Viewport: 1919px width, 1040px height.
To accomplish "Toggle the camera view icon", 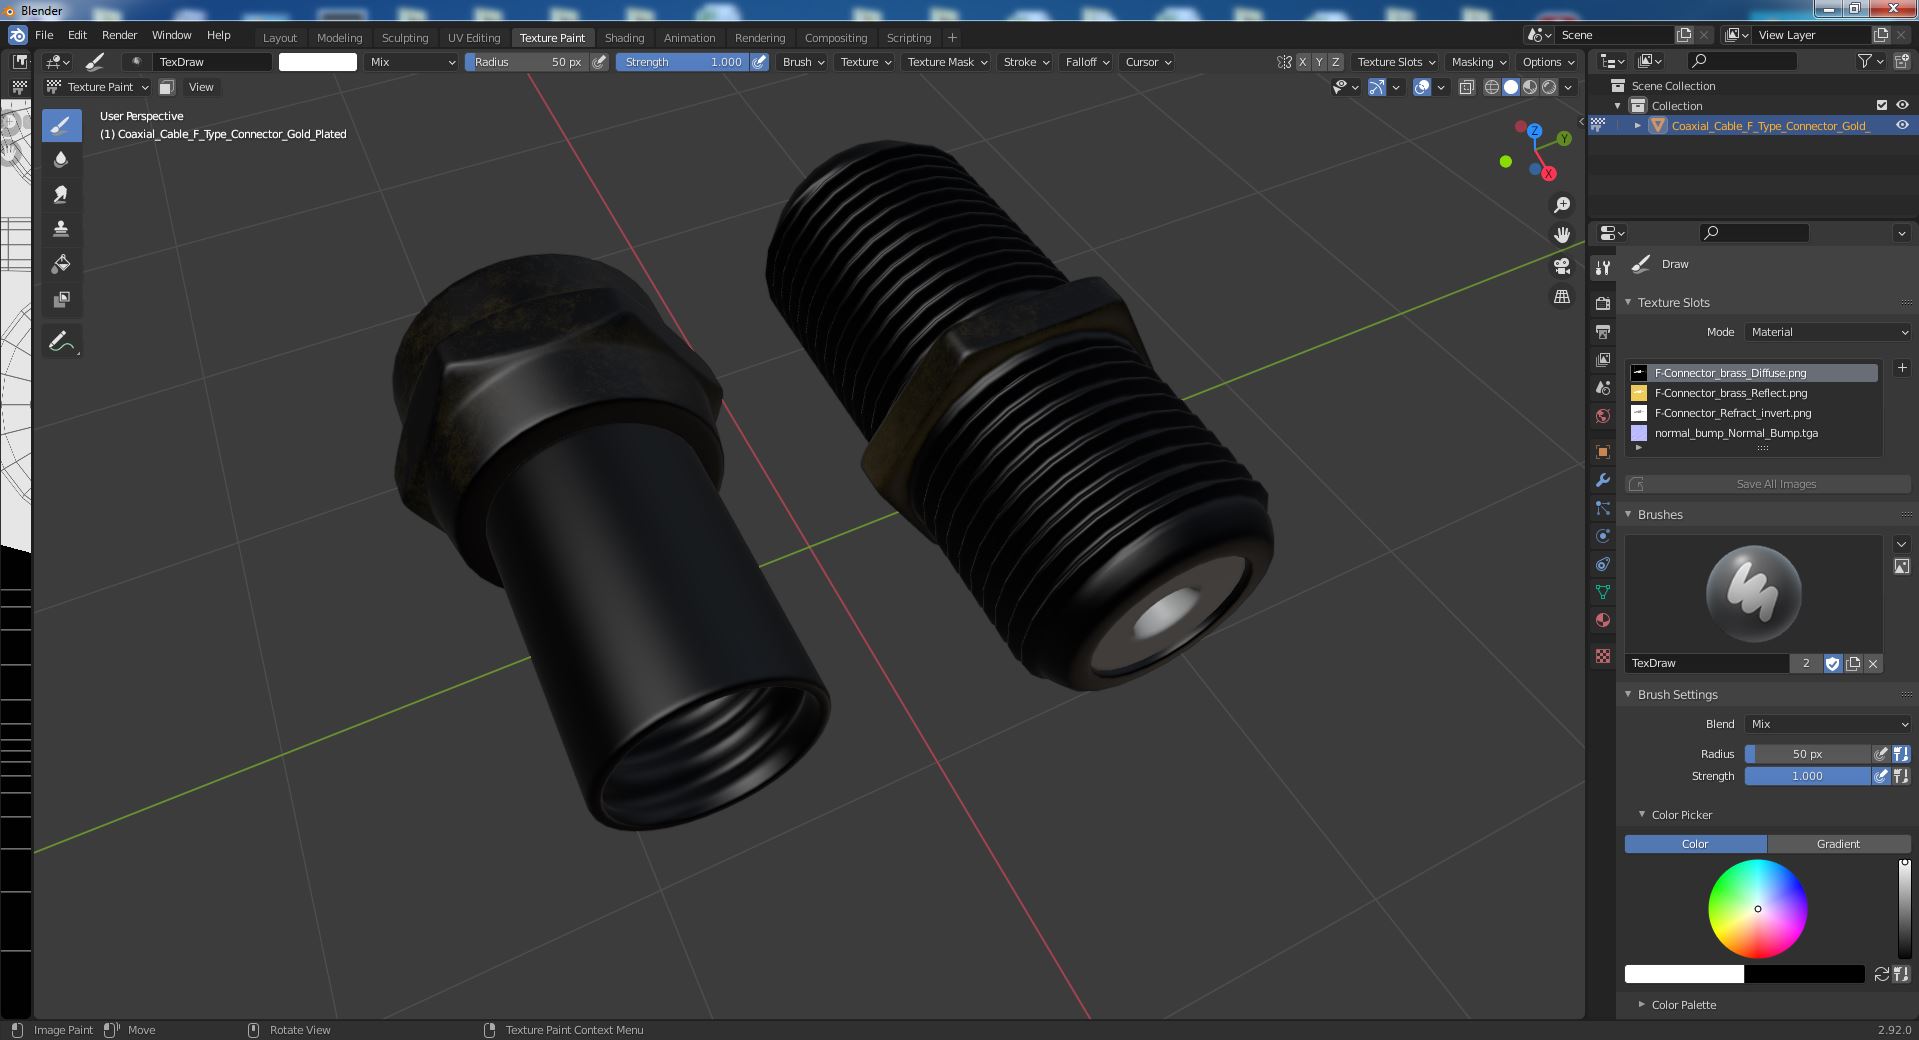I will tap(1561, 266).
